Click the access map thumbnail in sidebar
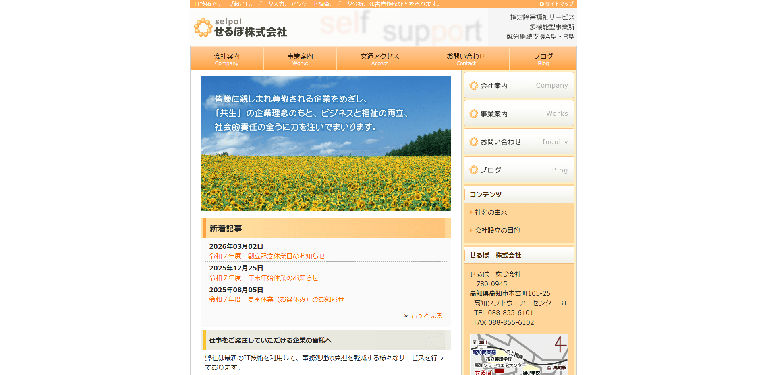 click(519, 354)
